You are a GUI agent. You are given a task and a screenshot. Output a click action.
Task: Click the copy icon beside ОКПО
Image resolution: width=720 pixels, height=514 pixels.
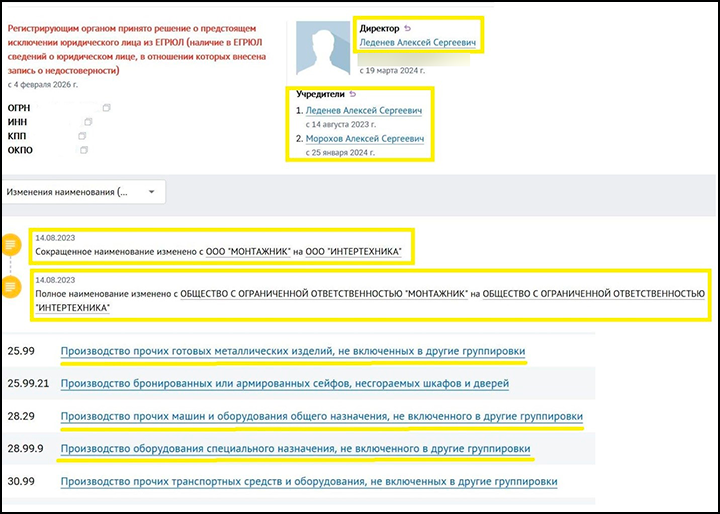84,149
